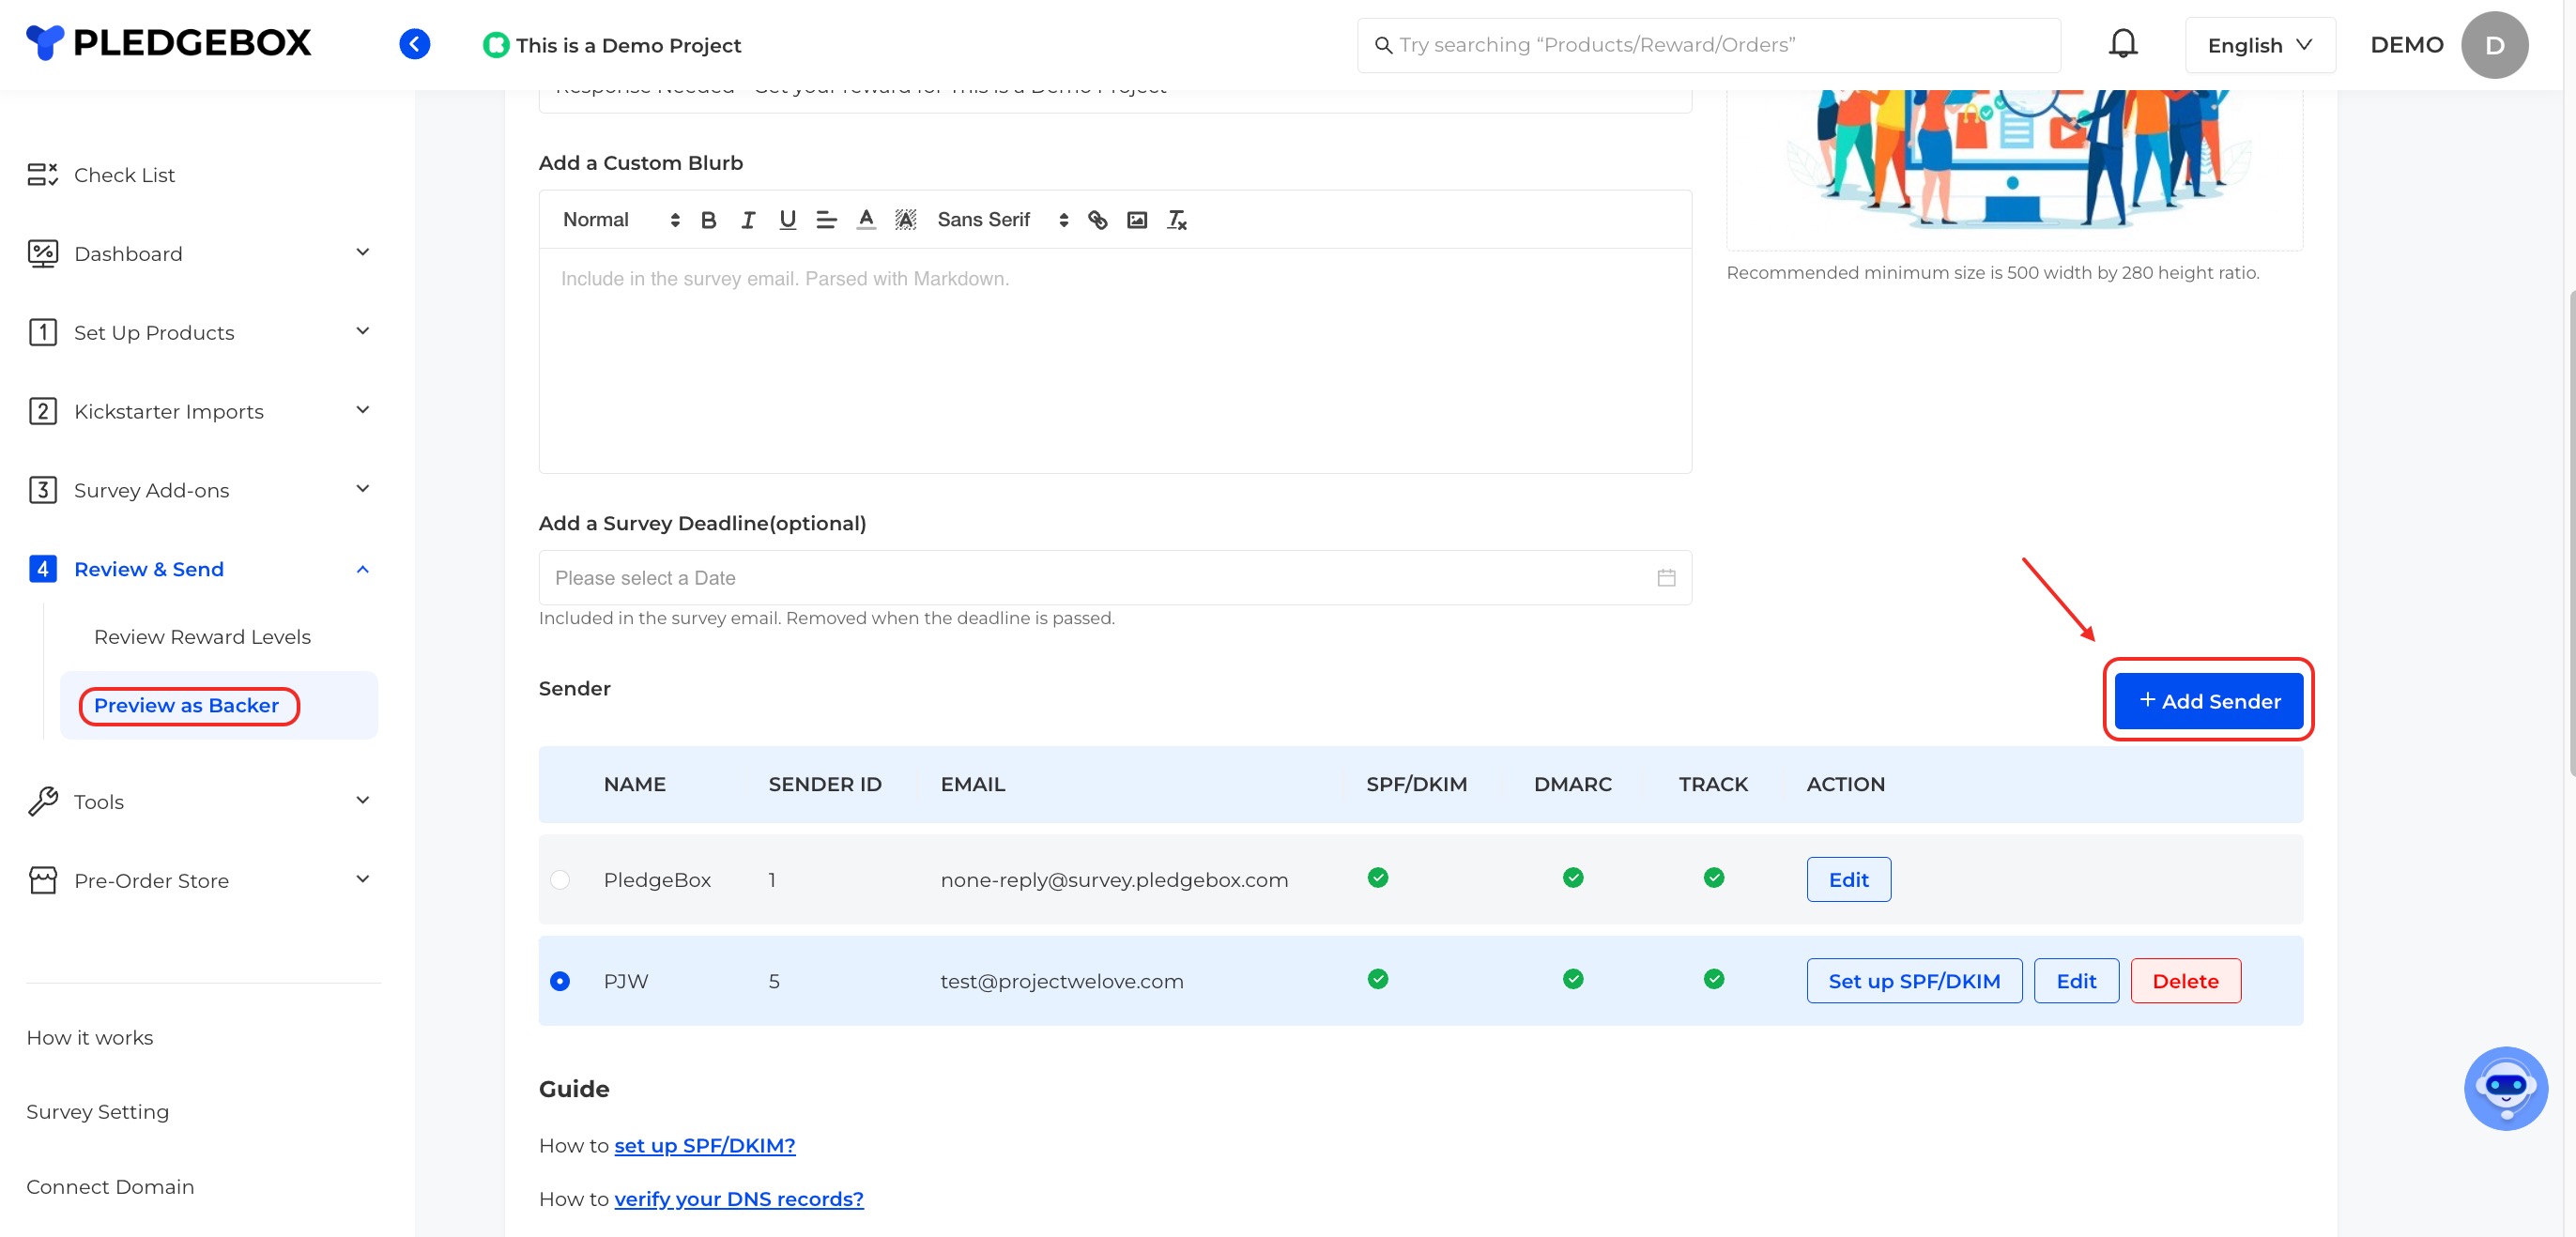Screen dimensions: 2576x1237
Task: Click the PledgeBox logo
Action: pos(168,43)
